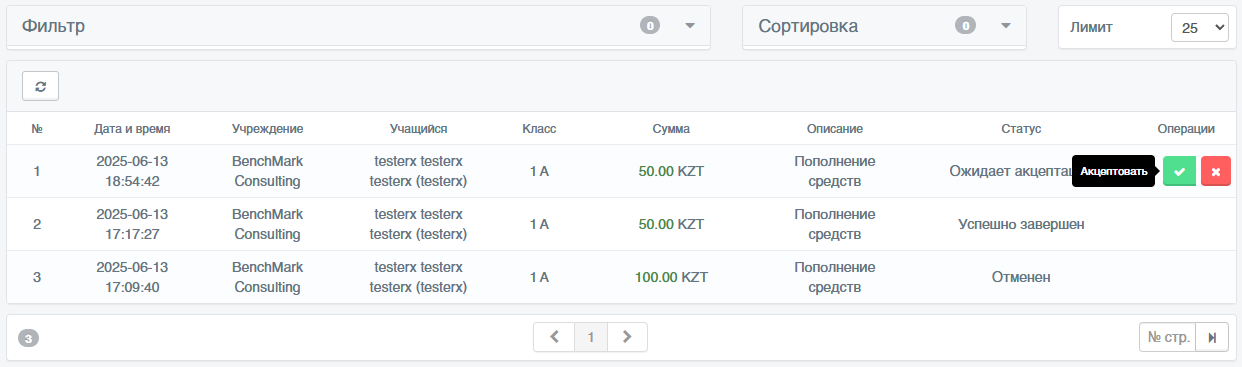Go to next page arrow
Image resolution: width=1242 pixels, height=367 pixels.
click(x=627, y=337)
